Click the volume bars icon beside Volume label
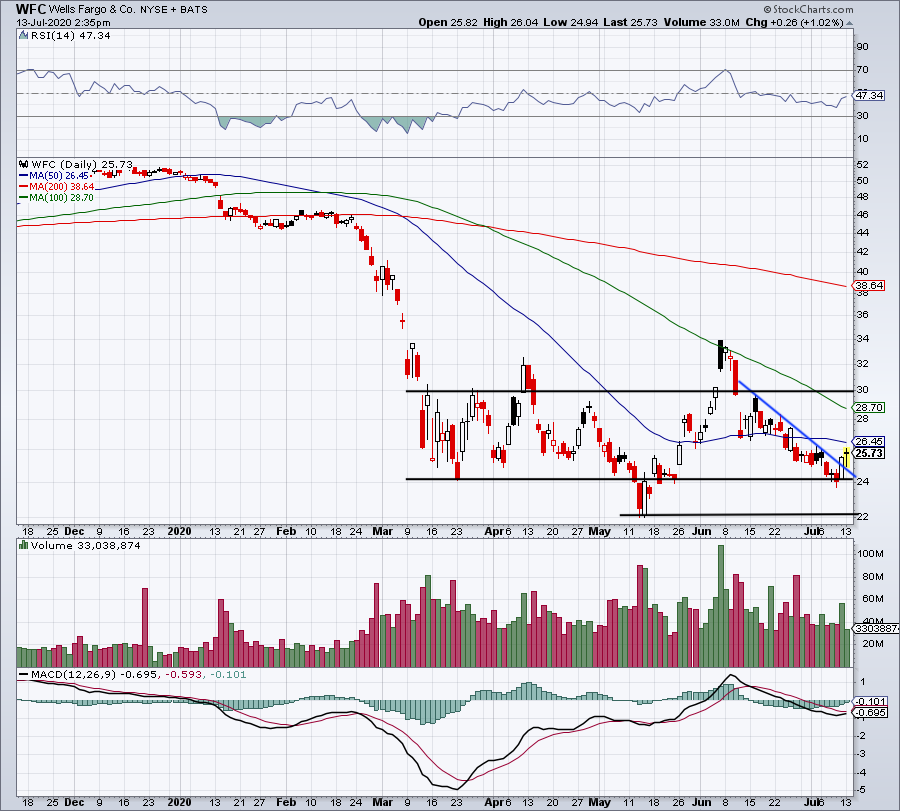The width and height of the screenshot is (900, 811). pos(24,545)
